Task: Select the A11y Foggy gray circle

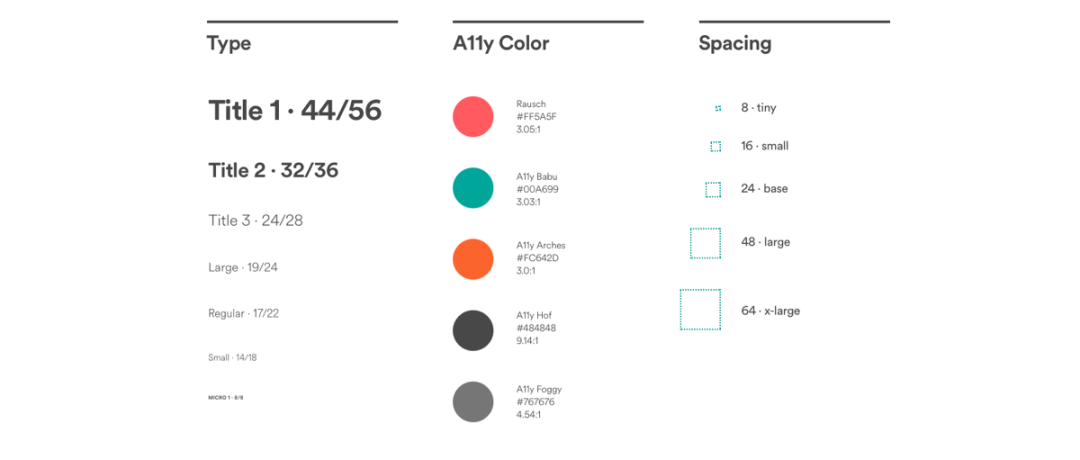Action: [x=472, y=401]
